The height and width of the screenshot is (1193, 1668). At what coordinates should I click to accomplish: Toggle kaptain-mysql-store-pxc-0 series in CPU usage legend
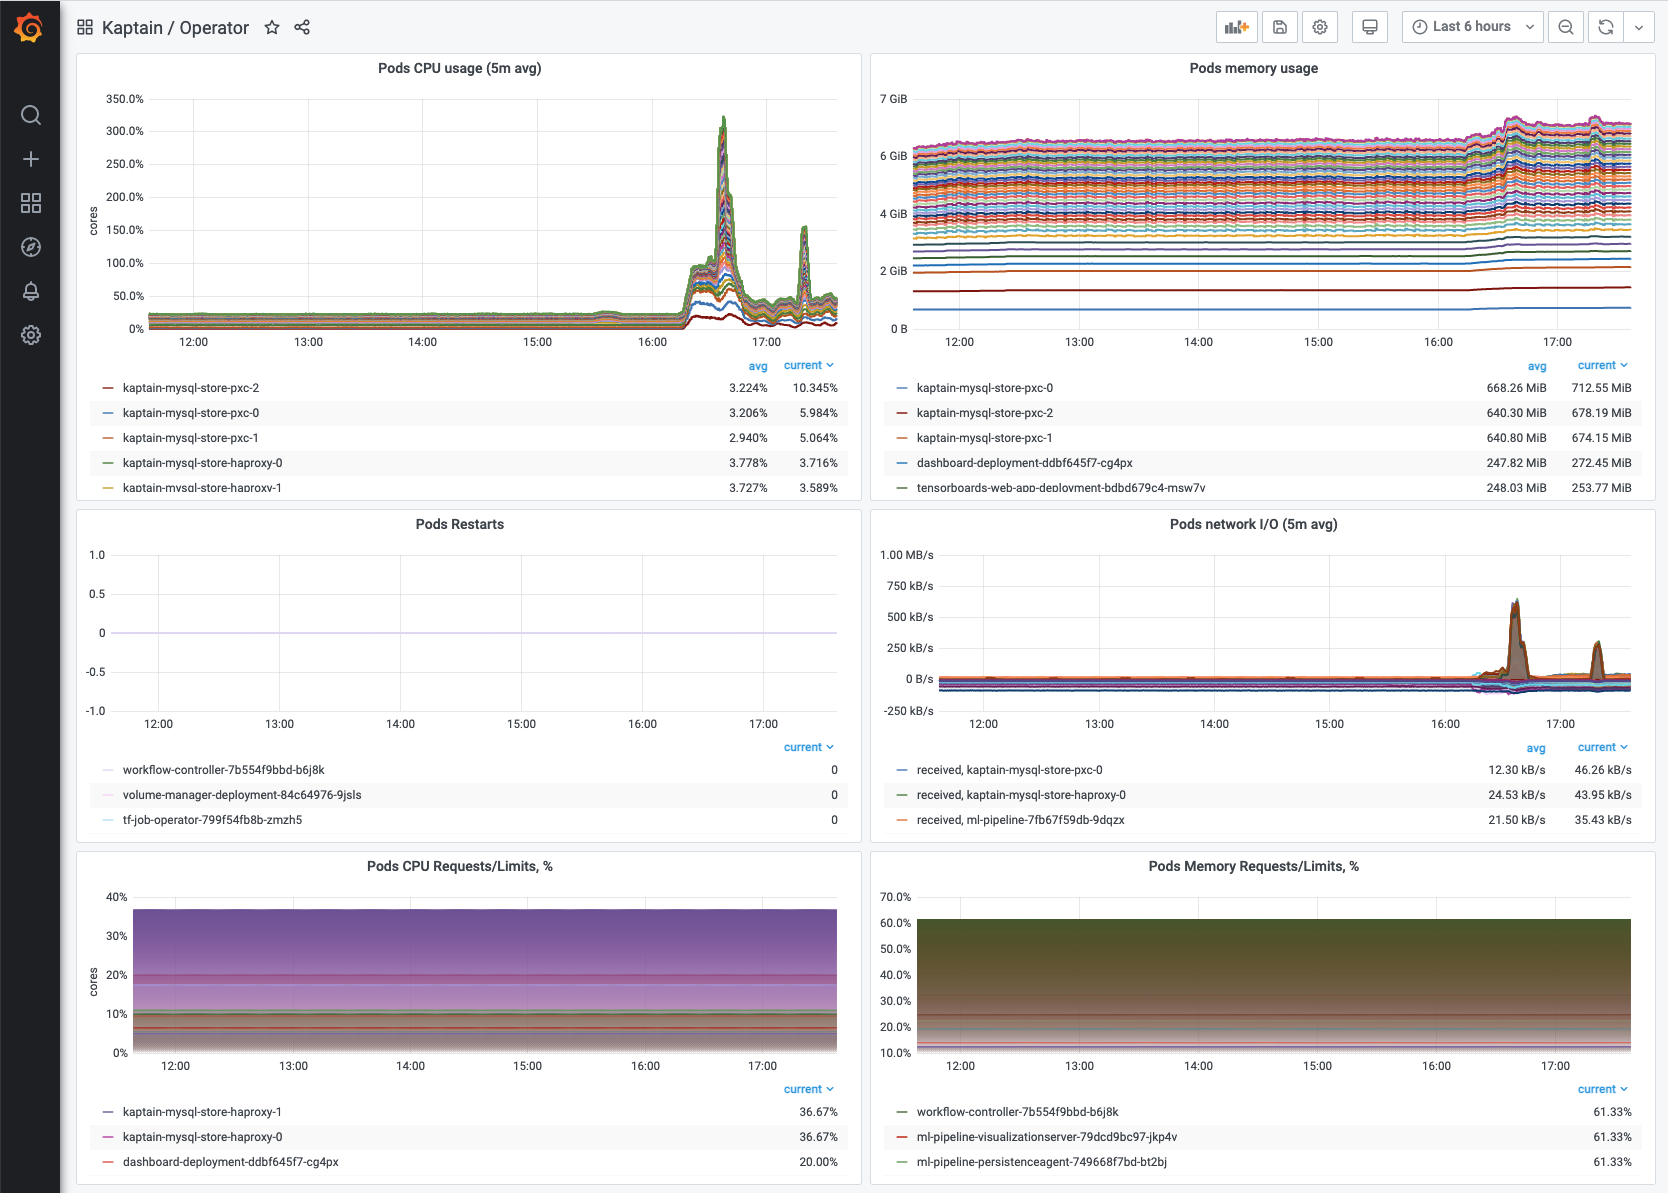tap(191, 413)
